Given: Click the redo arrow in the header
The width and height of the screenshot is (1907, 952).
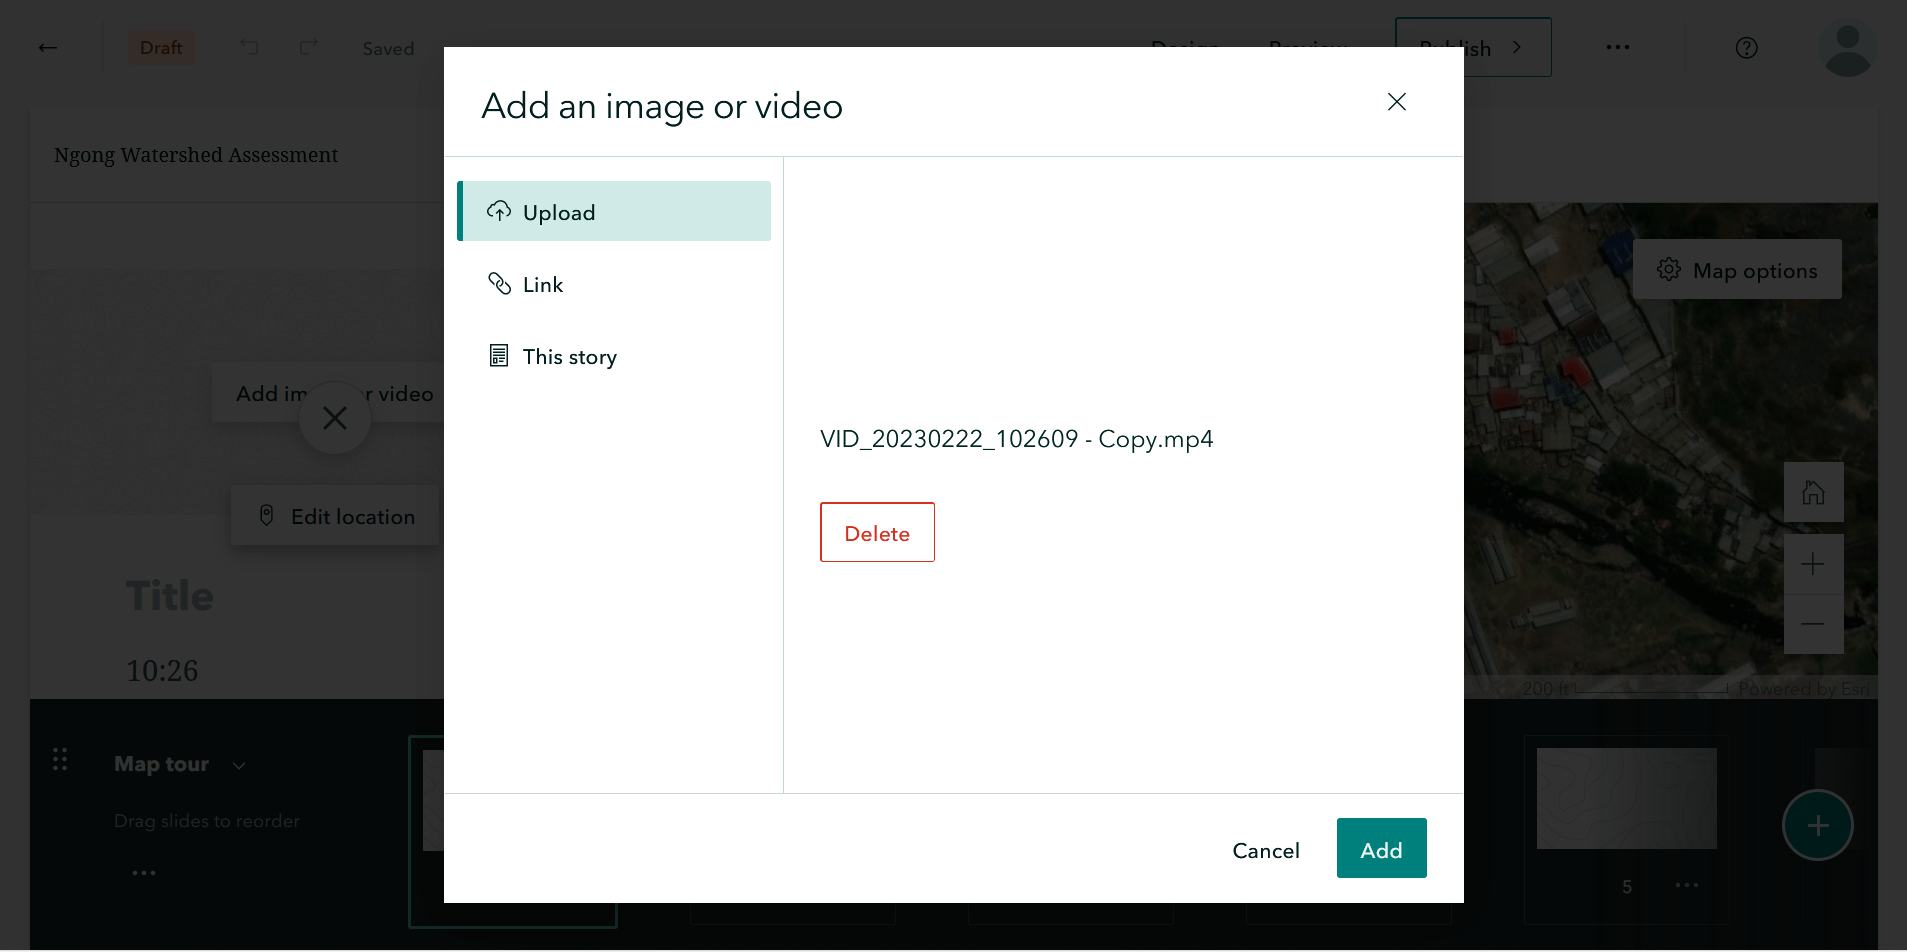Looking at the screenshot, I should (x=308, y=47).
